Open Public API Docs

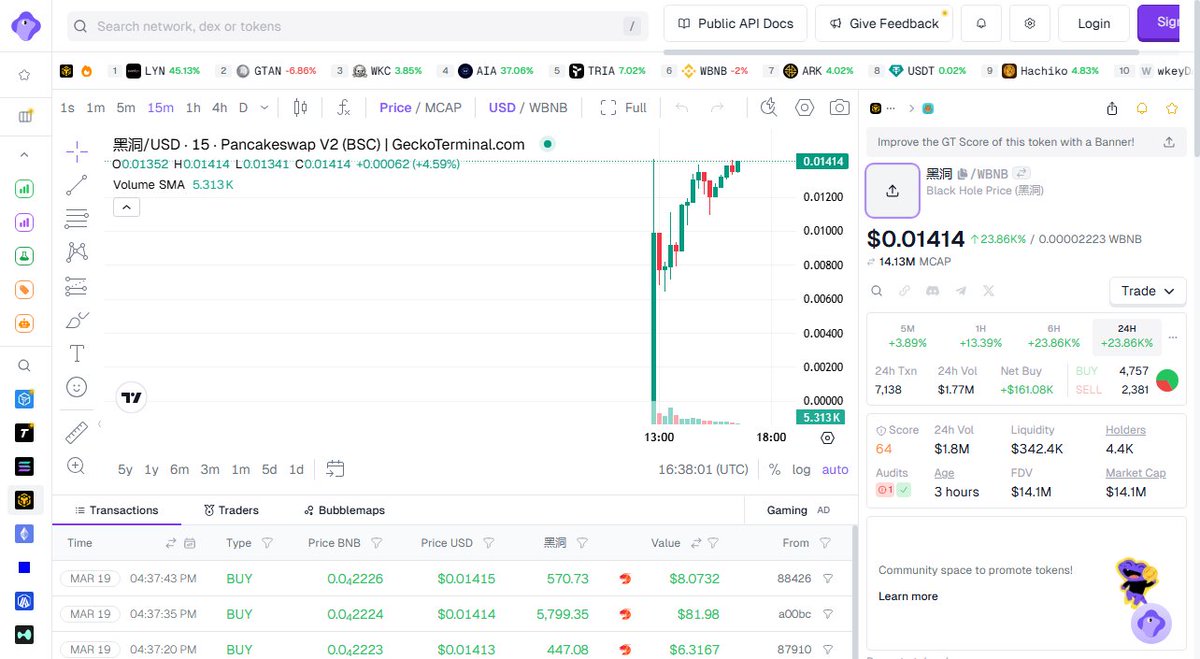(x=735, y=23)
